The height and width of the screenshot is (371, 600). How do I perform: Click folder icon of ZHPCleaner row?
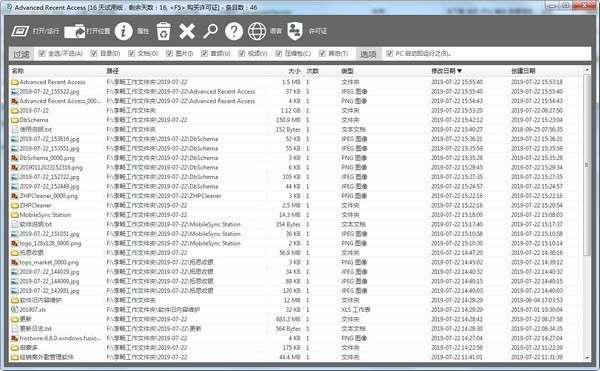(15, 205)
